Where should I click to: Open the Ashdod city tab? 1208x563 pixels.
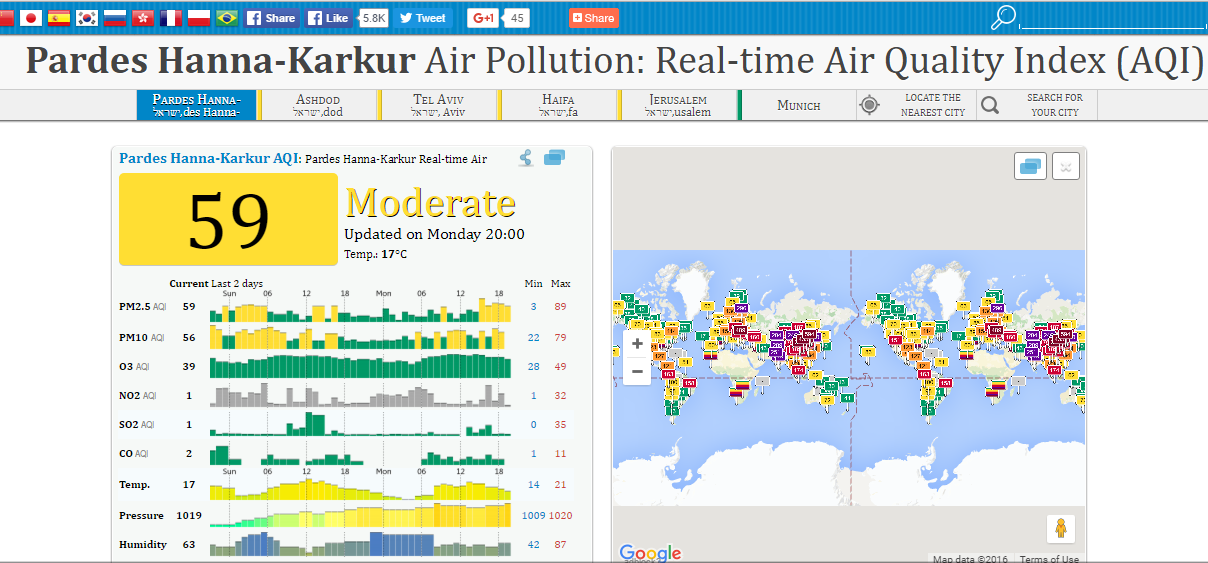[318, 105]
